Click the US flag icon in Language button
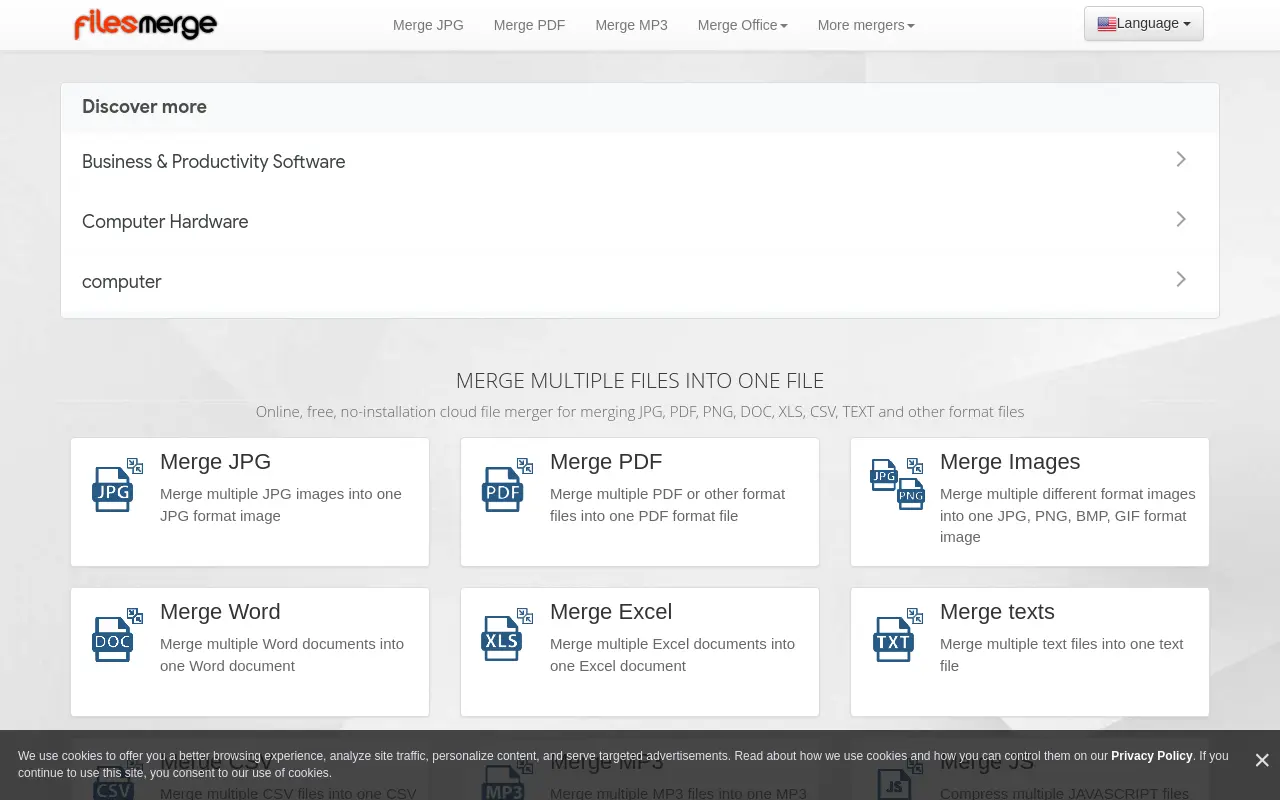 pos(1107,24)
